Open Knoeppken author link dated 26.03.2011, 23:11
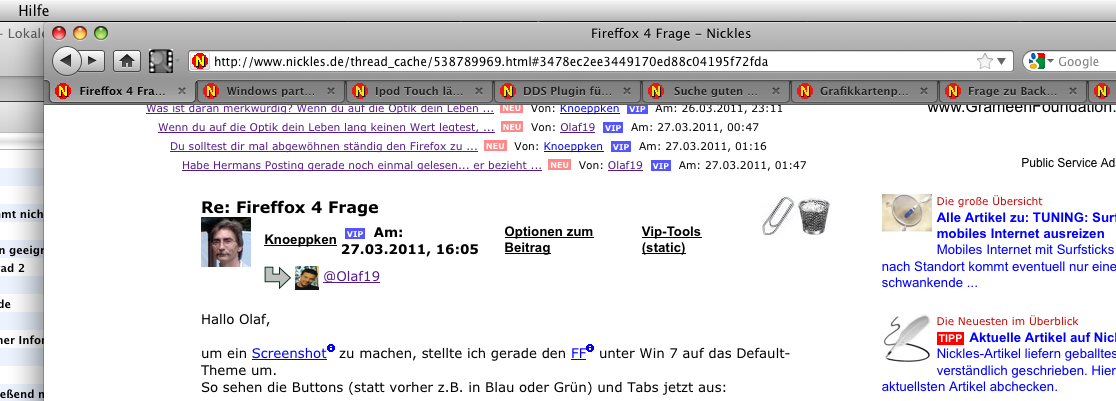1116x401 pixels. [x=589, y=109]
